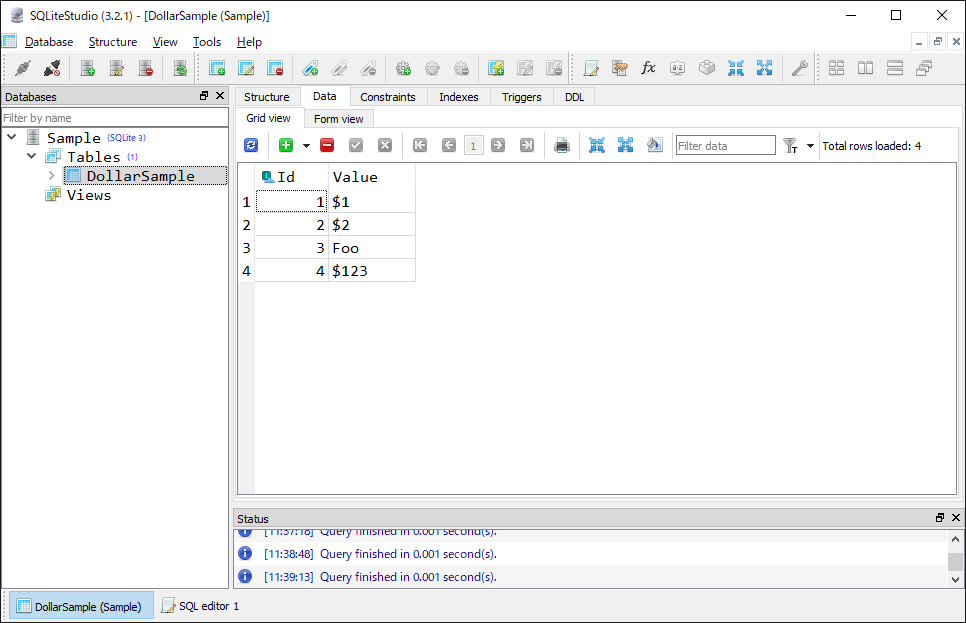This screenshot has width=966, height=623.
Task: Undock the Status panel
Action: point(940,518)
